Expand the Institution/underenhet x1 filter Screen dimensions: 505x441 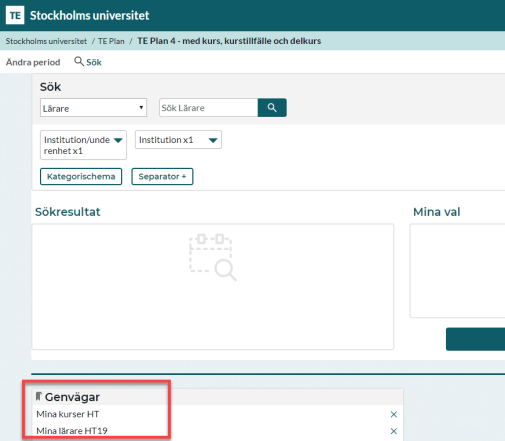click(x=83, y=145)
